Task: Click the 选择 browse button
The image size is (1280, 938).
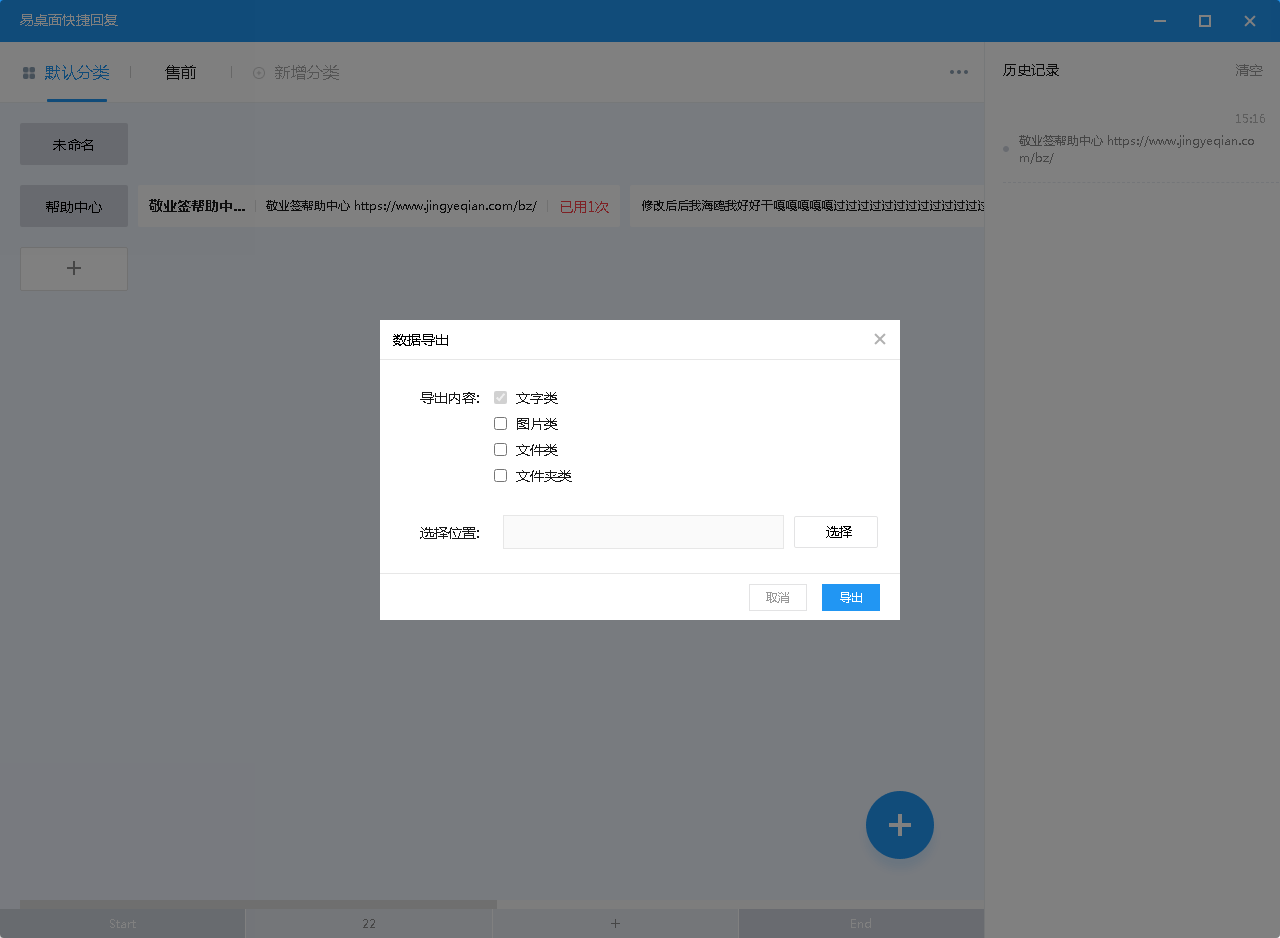Action: [836, 532]
